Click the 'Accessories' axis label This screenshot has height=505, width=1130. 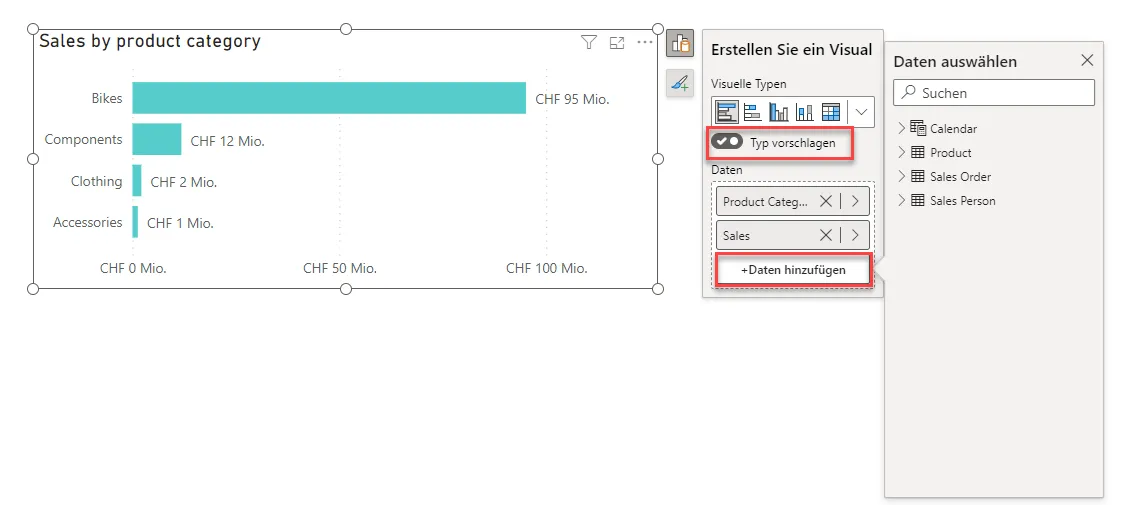[88, 223]
